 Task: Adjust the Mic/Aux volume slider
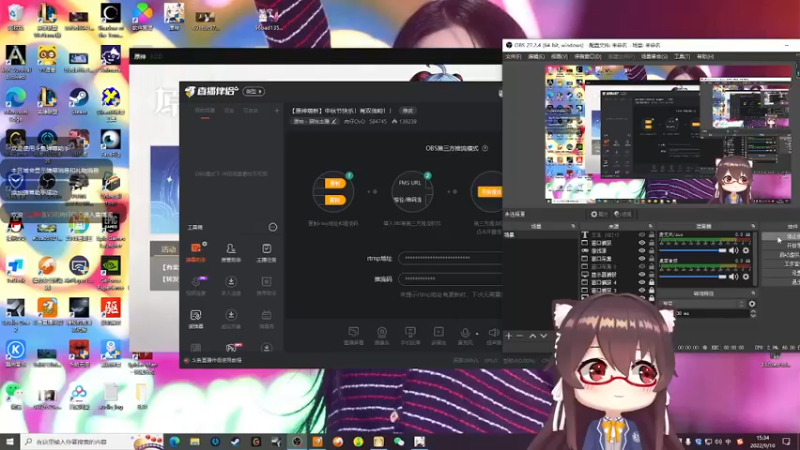click(693, 251)
